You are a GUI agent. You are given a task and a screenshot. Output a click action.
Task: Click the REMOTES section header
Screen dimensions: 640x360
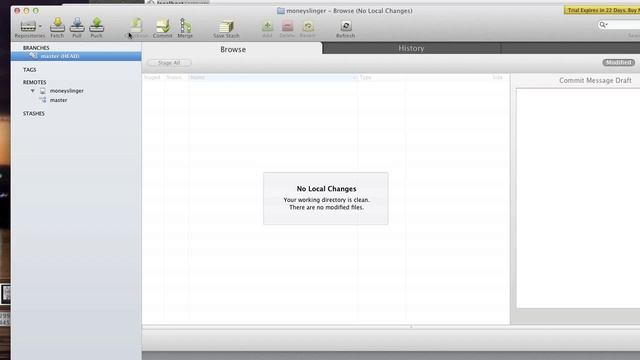tap(34, 82)
